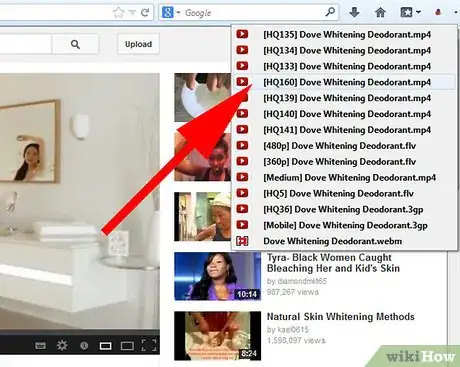460x367 pixels.
Task: Enter full screen with the player icon
Action: [x=149, y=346]
